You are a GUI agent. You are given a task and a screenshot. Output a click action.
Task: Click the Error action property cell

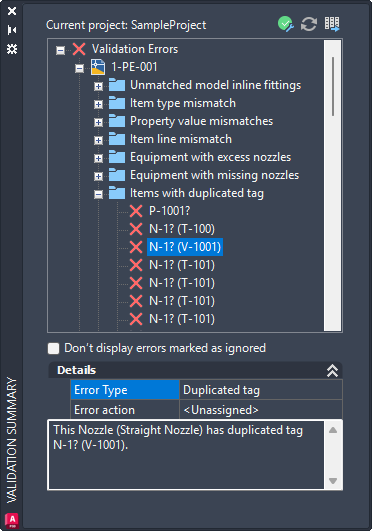125,410
